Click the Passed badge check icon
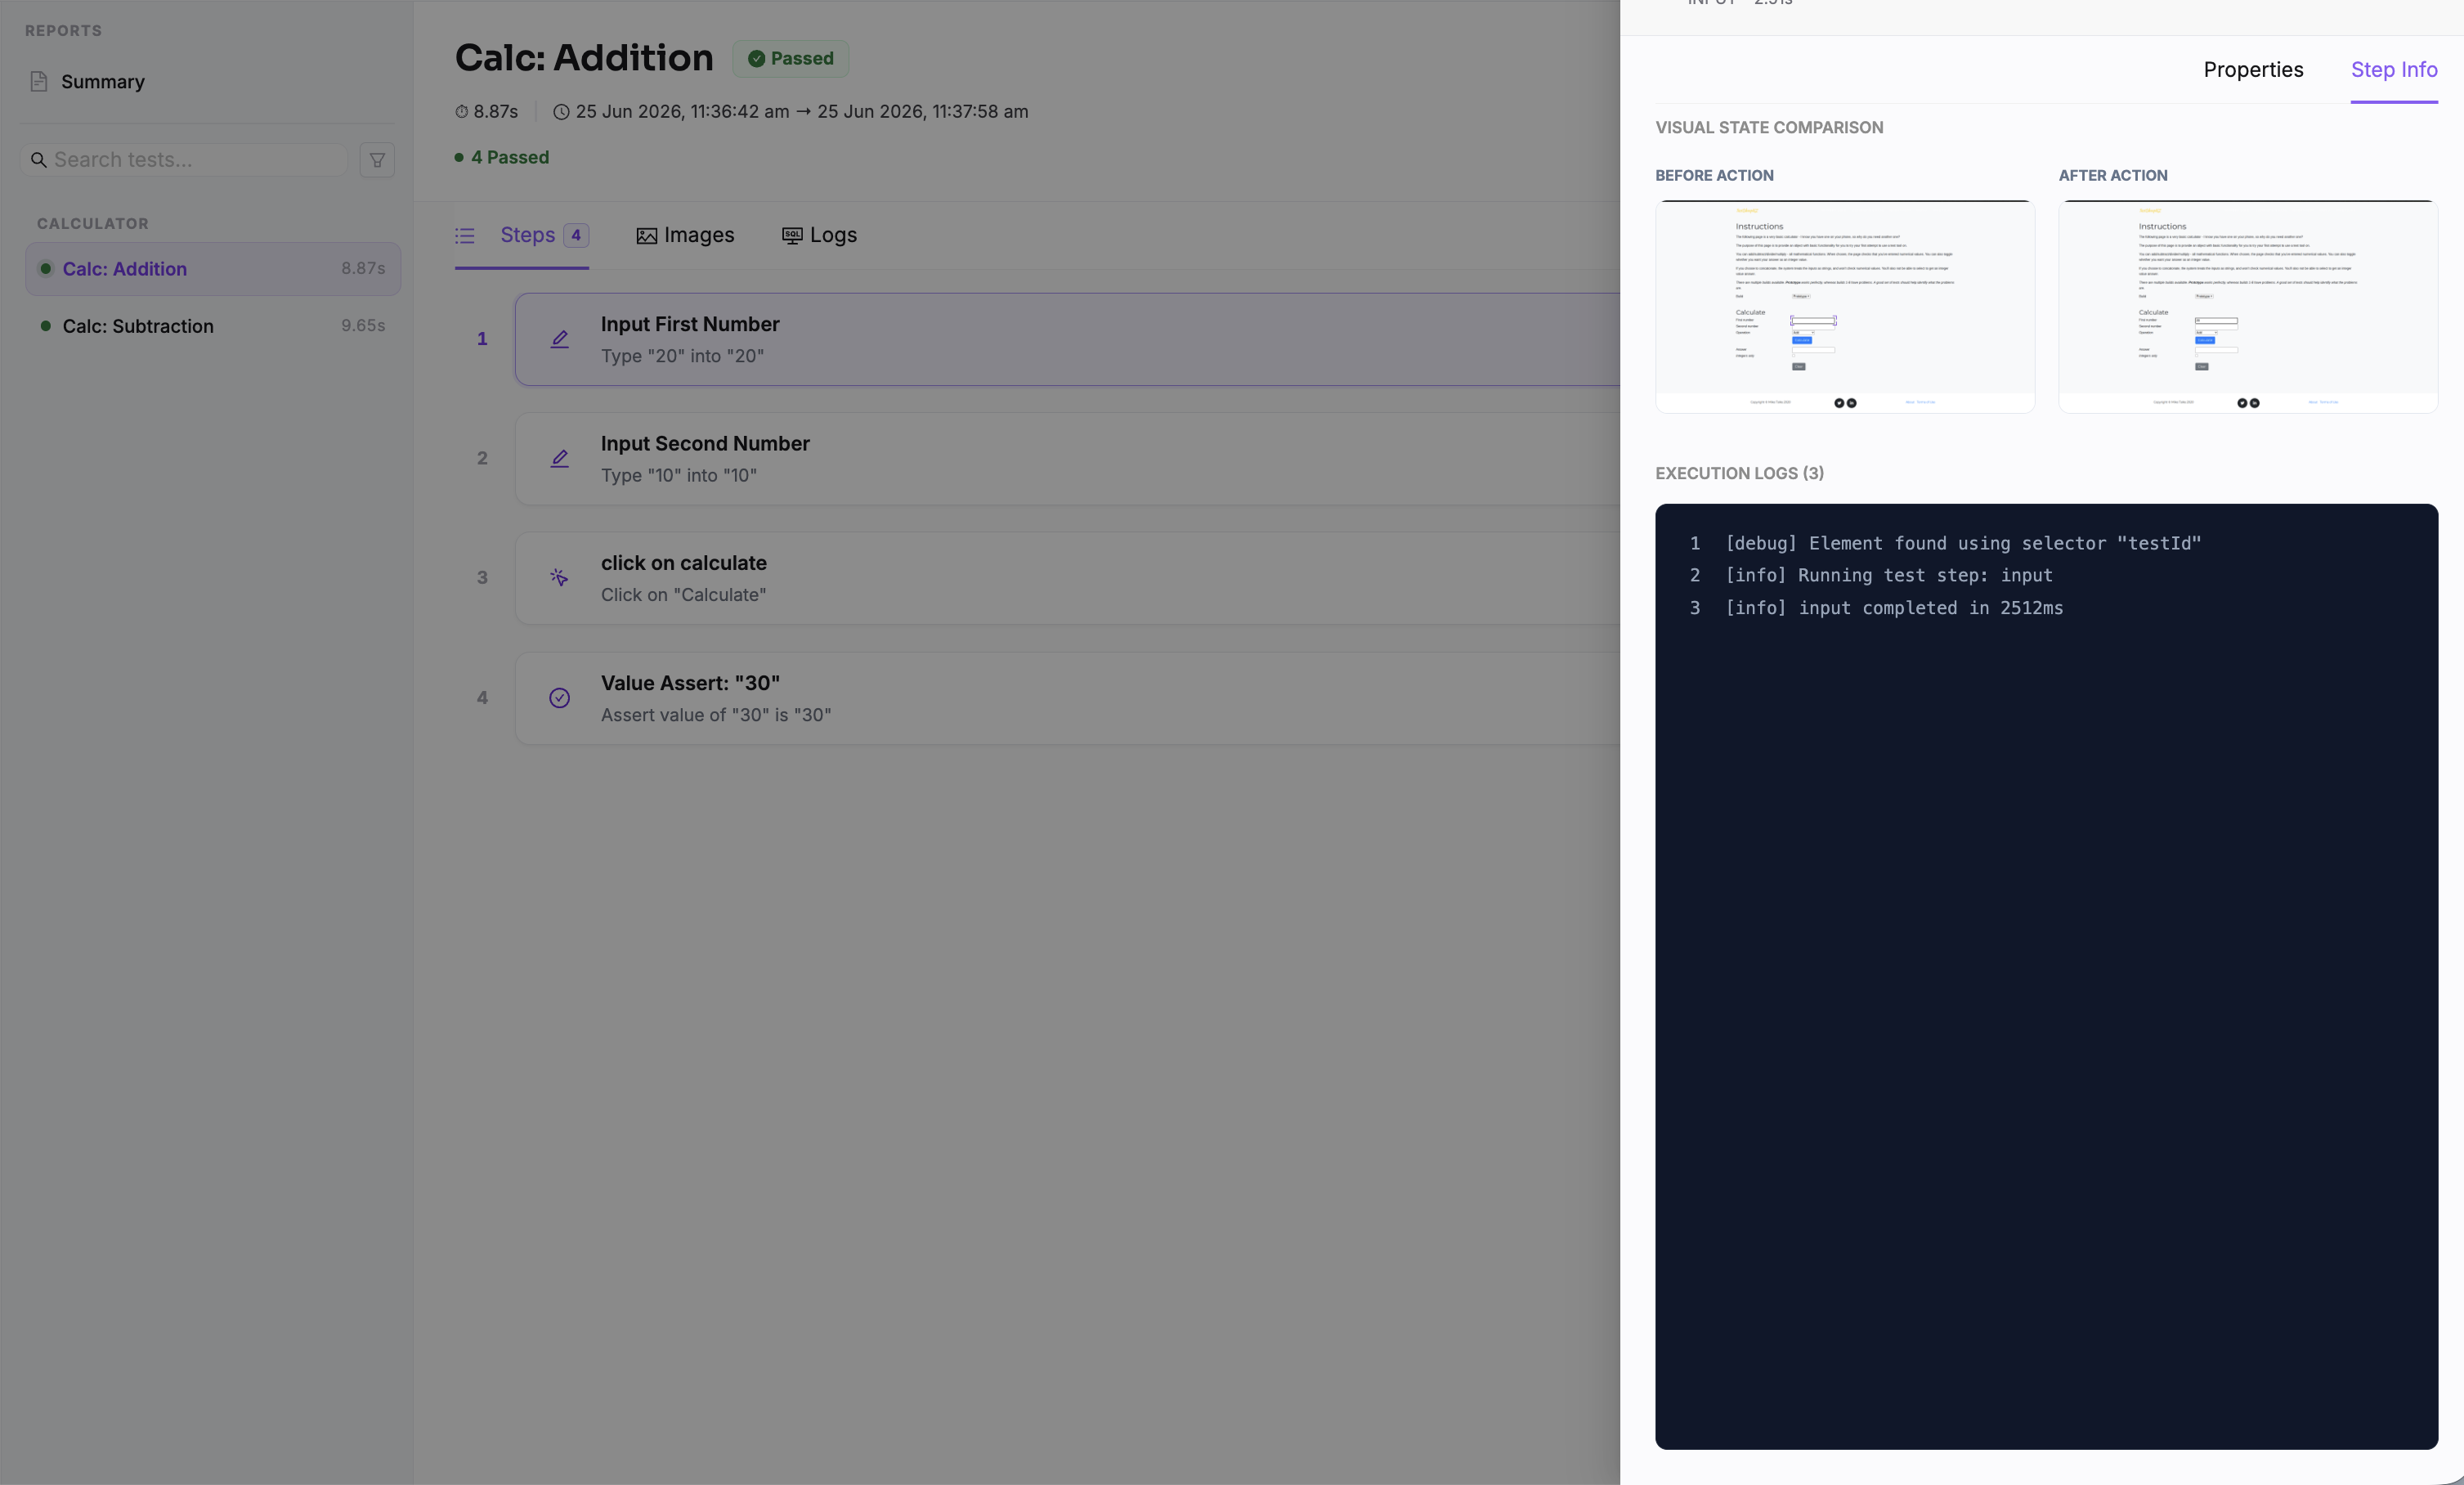 (757, 59)
